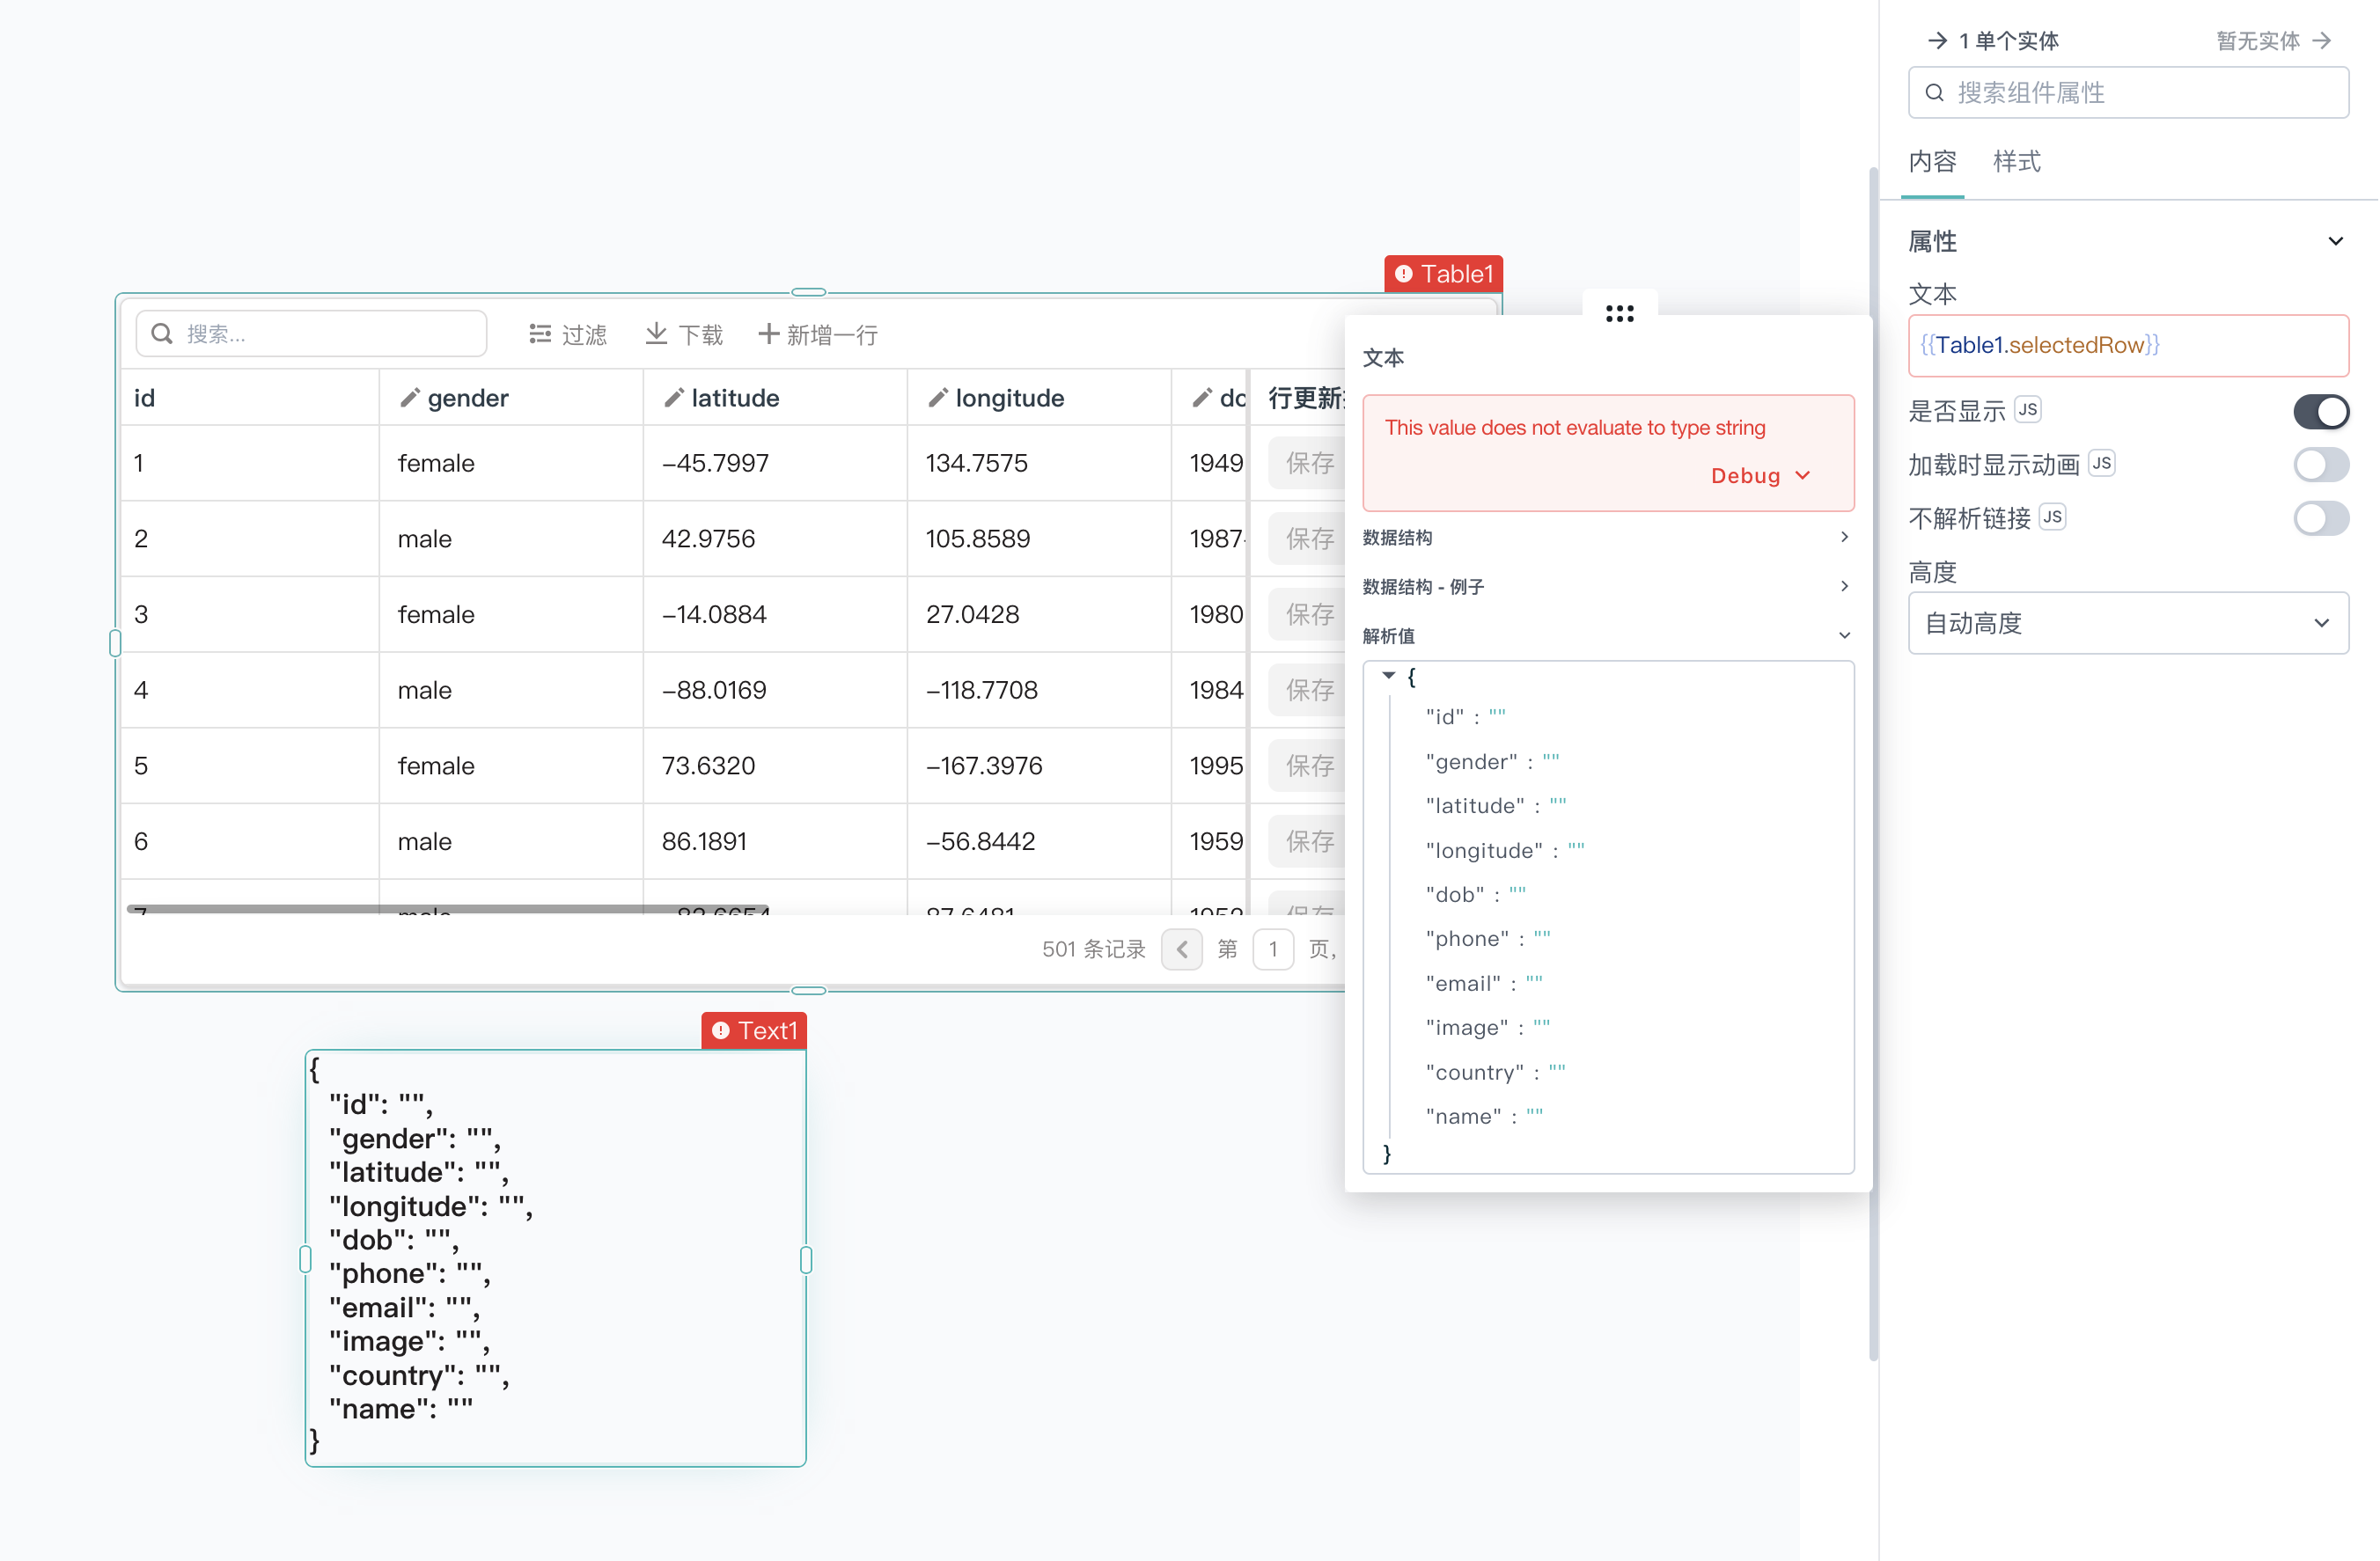Collapse the 解析值 section
The height and width of the screenshot is (1561, 2380).
pyautogui.click(x=1608, y=636)
